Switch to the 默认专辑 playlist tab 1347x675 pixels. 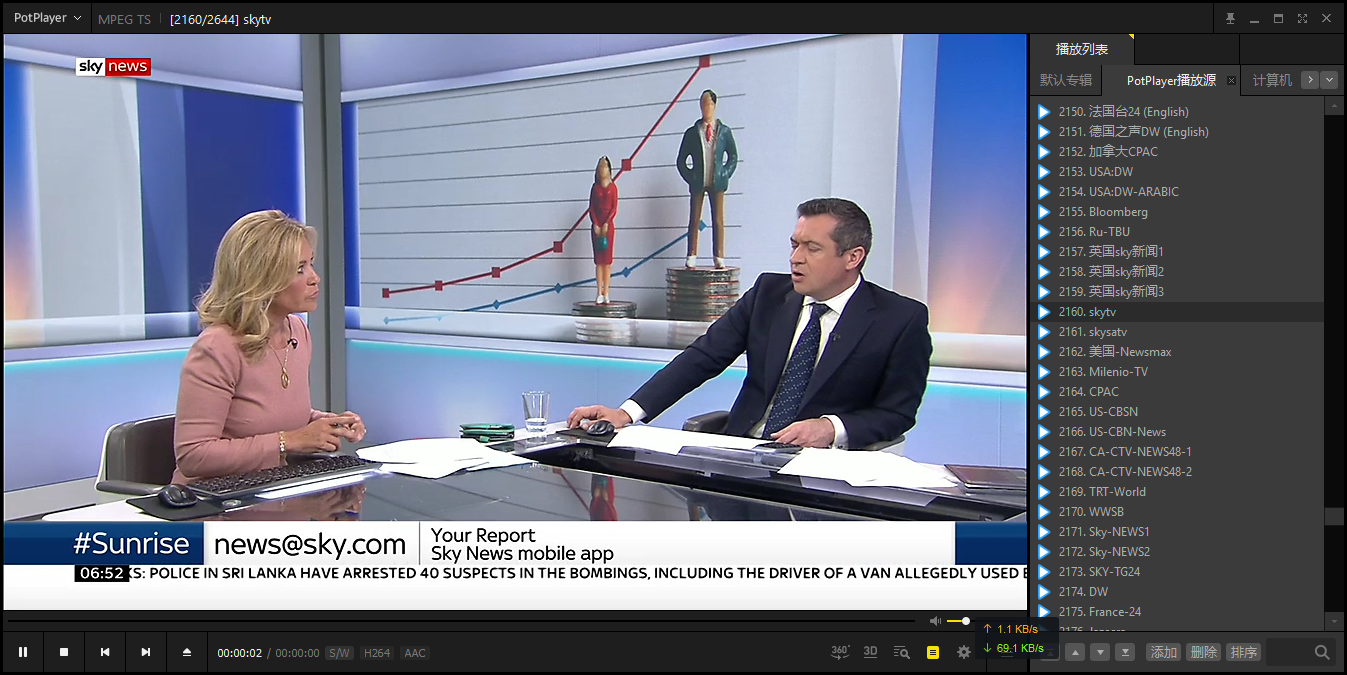1066,80
